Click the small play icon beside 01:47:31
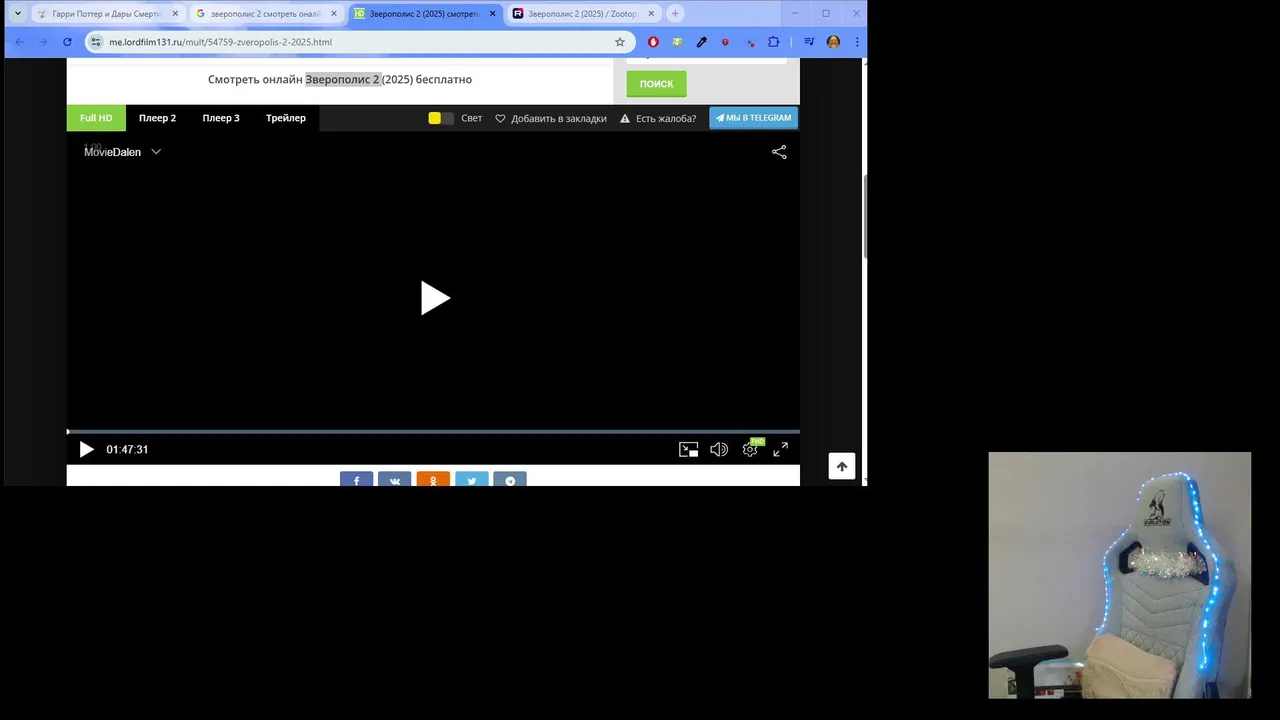Image resolution: width=1280 pixels, height=720 pixels. tap(86, 450)
